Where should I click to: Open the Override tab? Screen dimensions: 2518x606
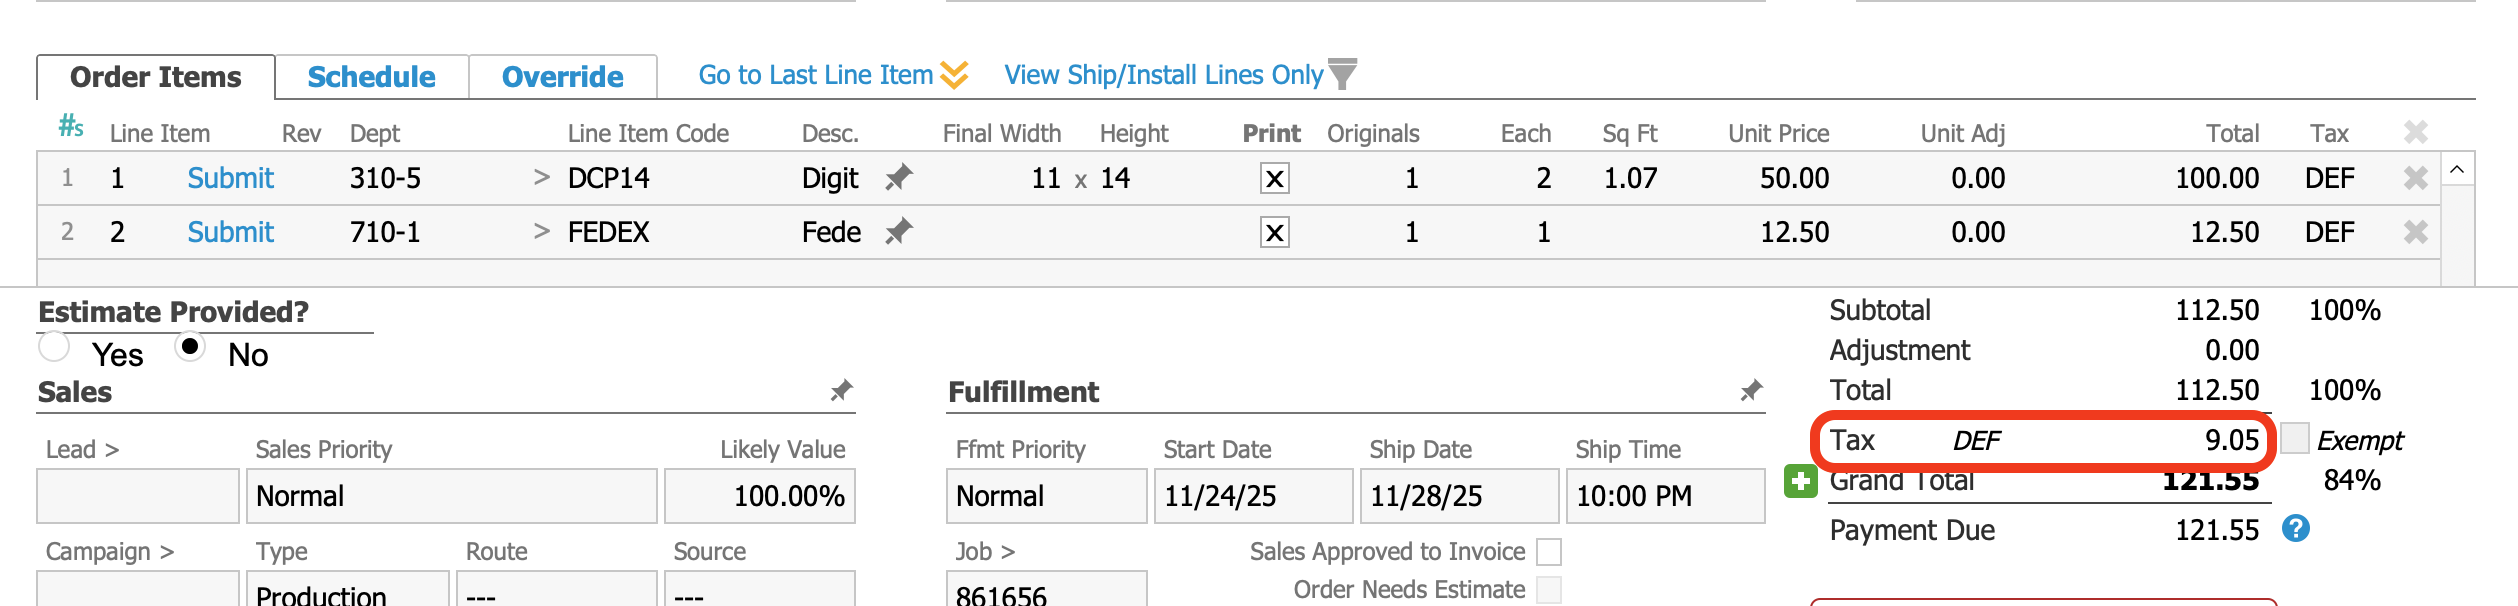pyautogui.click(x=562, y=77)
